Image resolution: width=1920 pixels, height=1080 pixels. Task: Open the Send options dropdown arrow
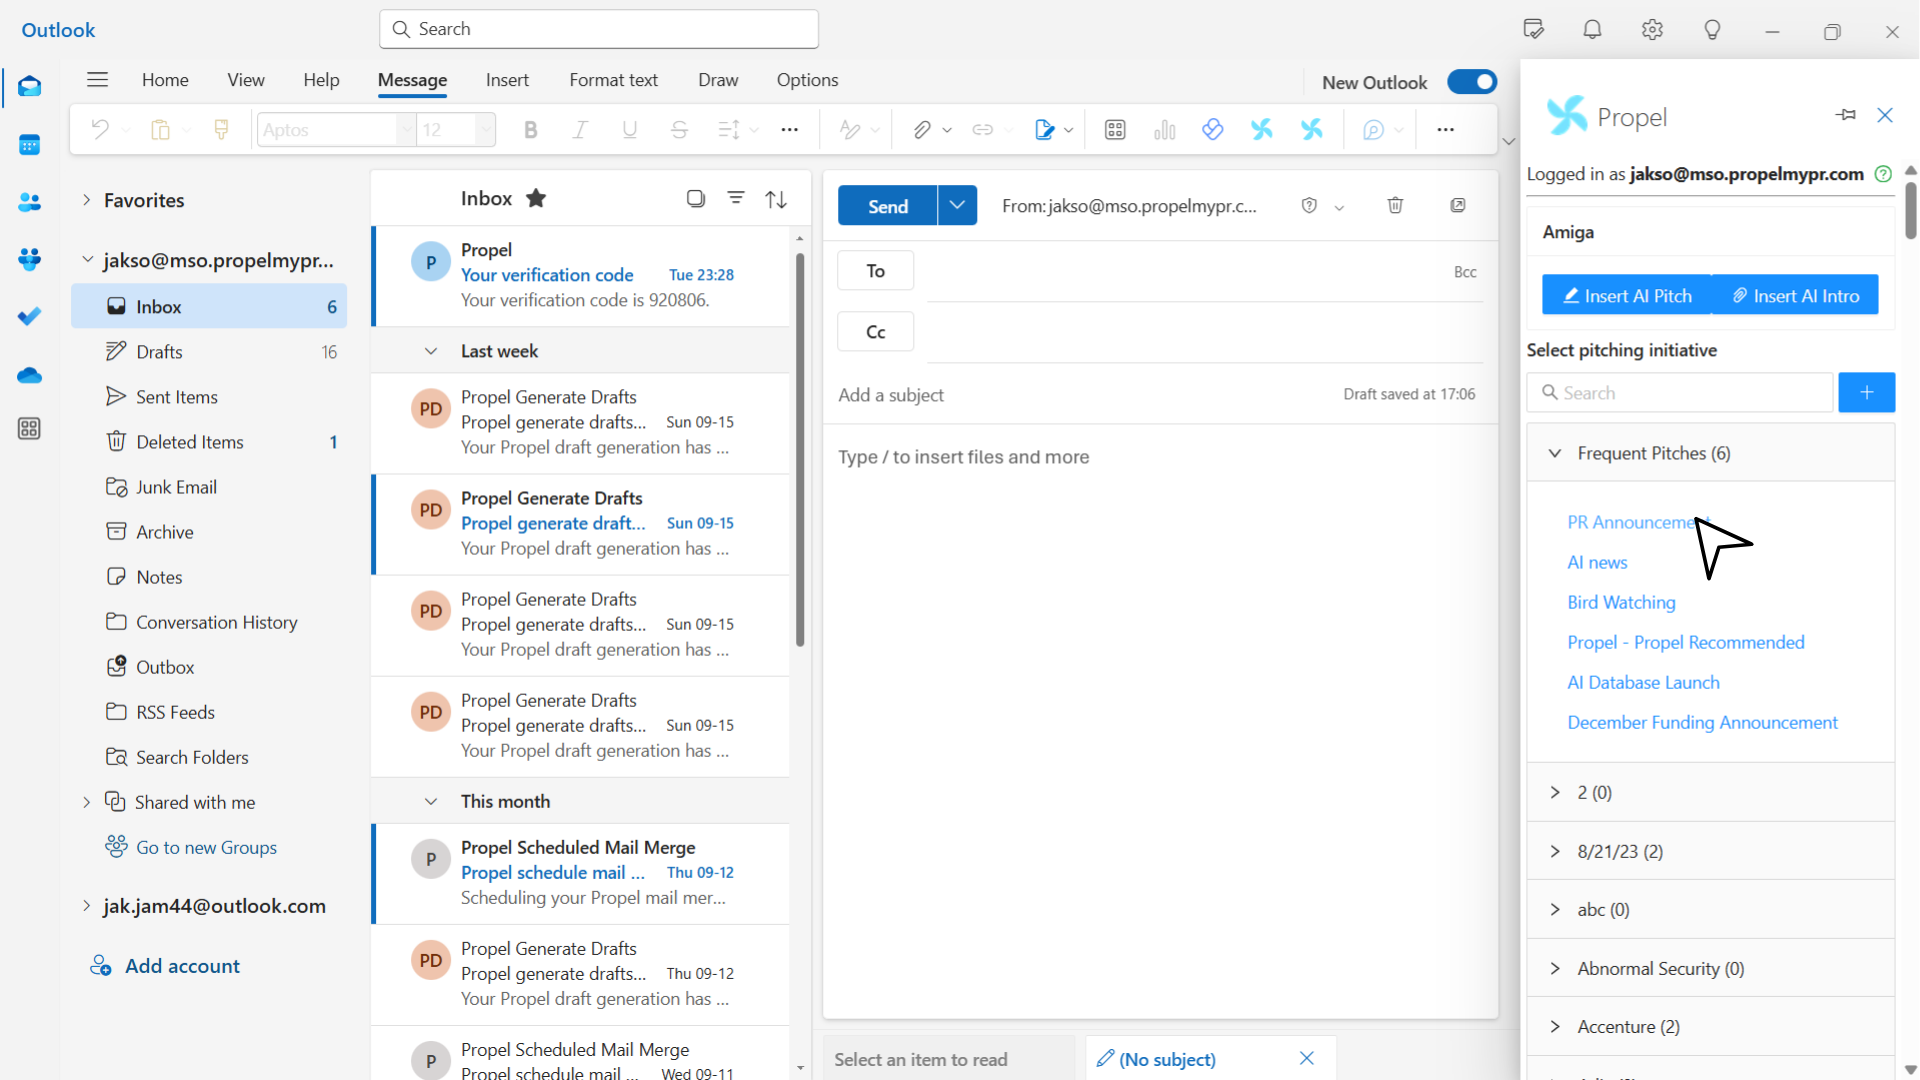point(957,205)
